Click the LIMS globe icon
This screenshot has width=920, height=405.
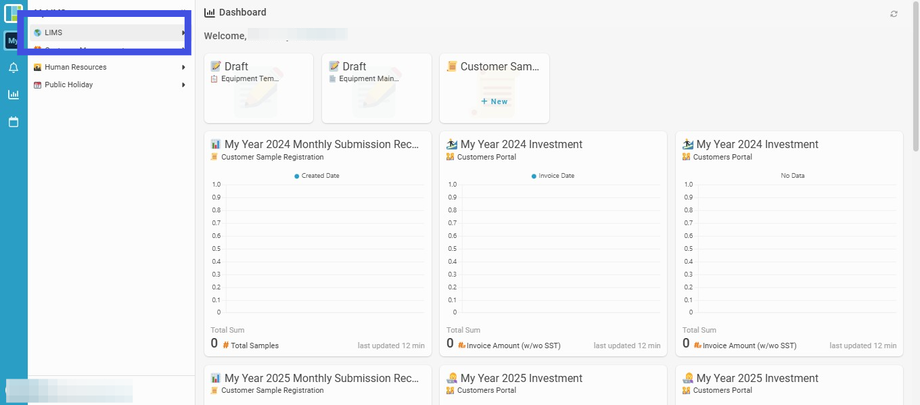(38, 33)
